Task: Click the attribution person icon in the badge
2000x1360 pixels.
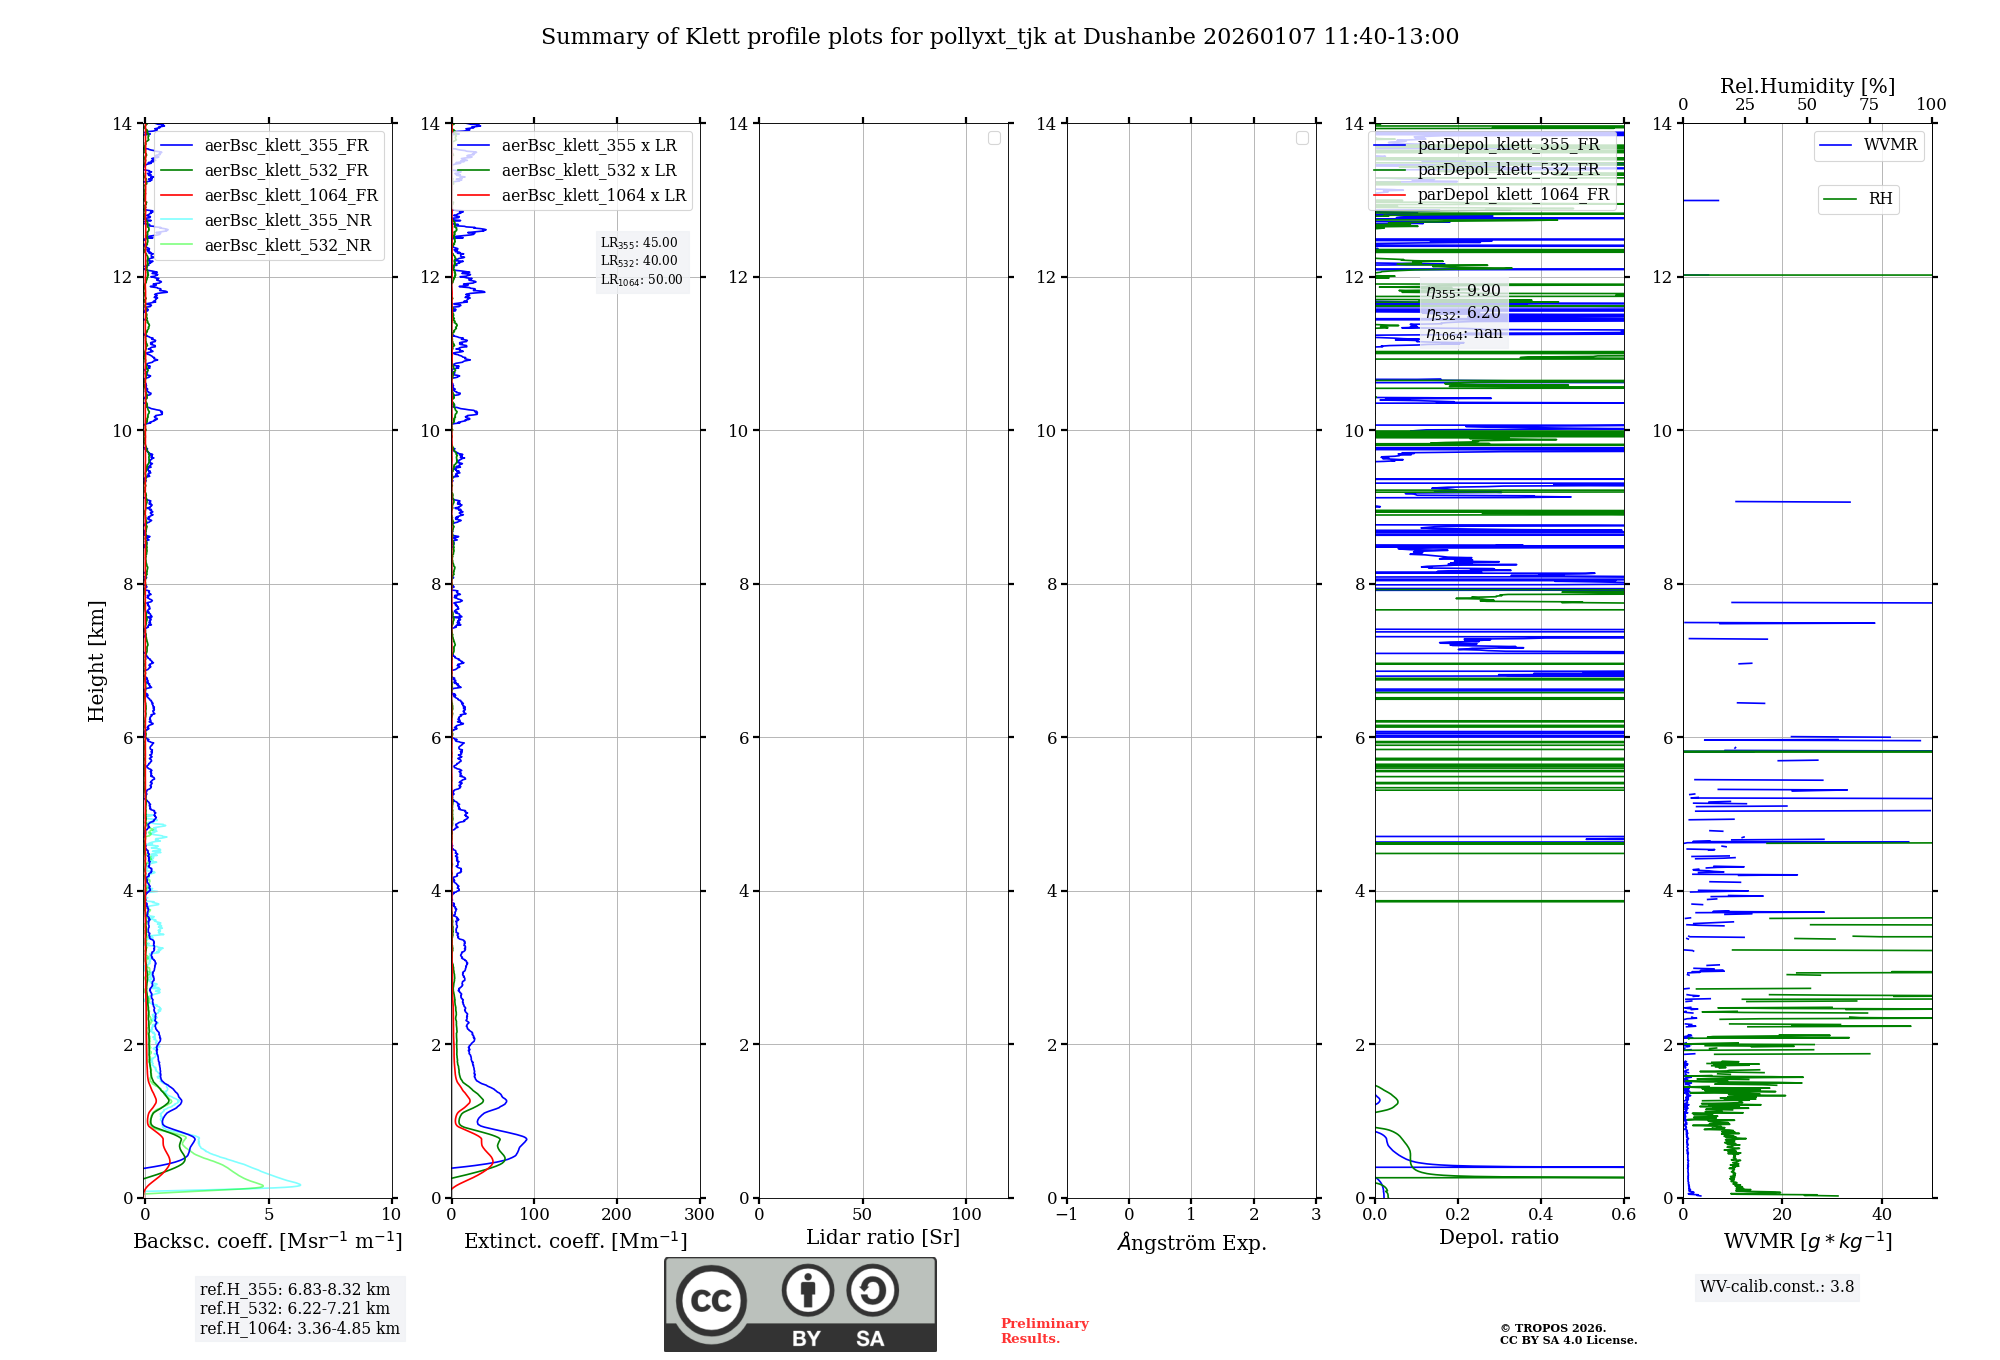Action: point(807,1290)
